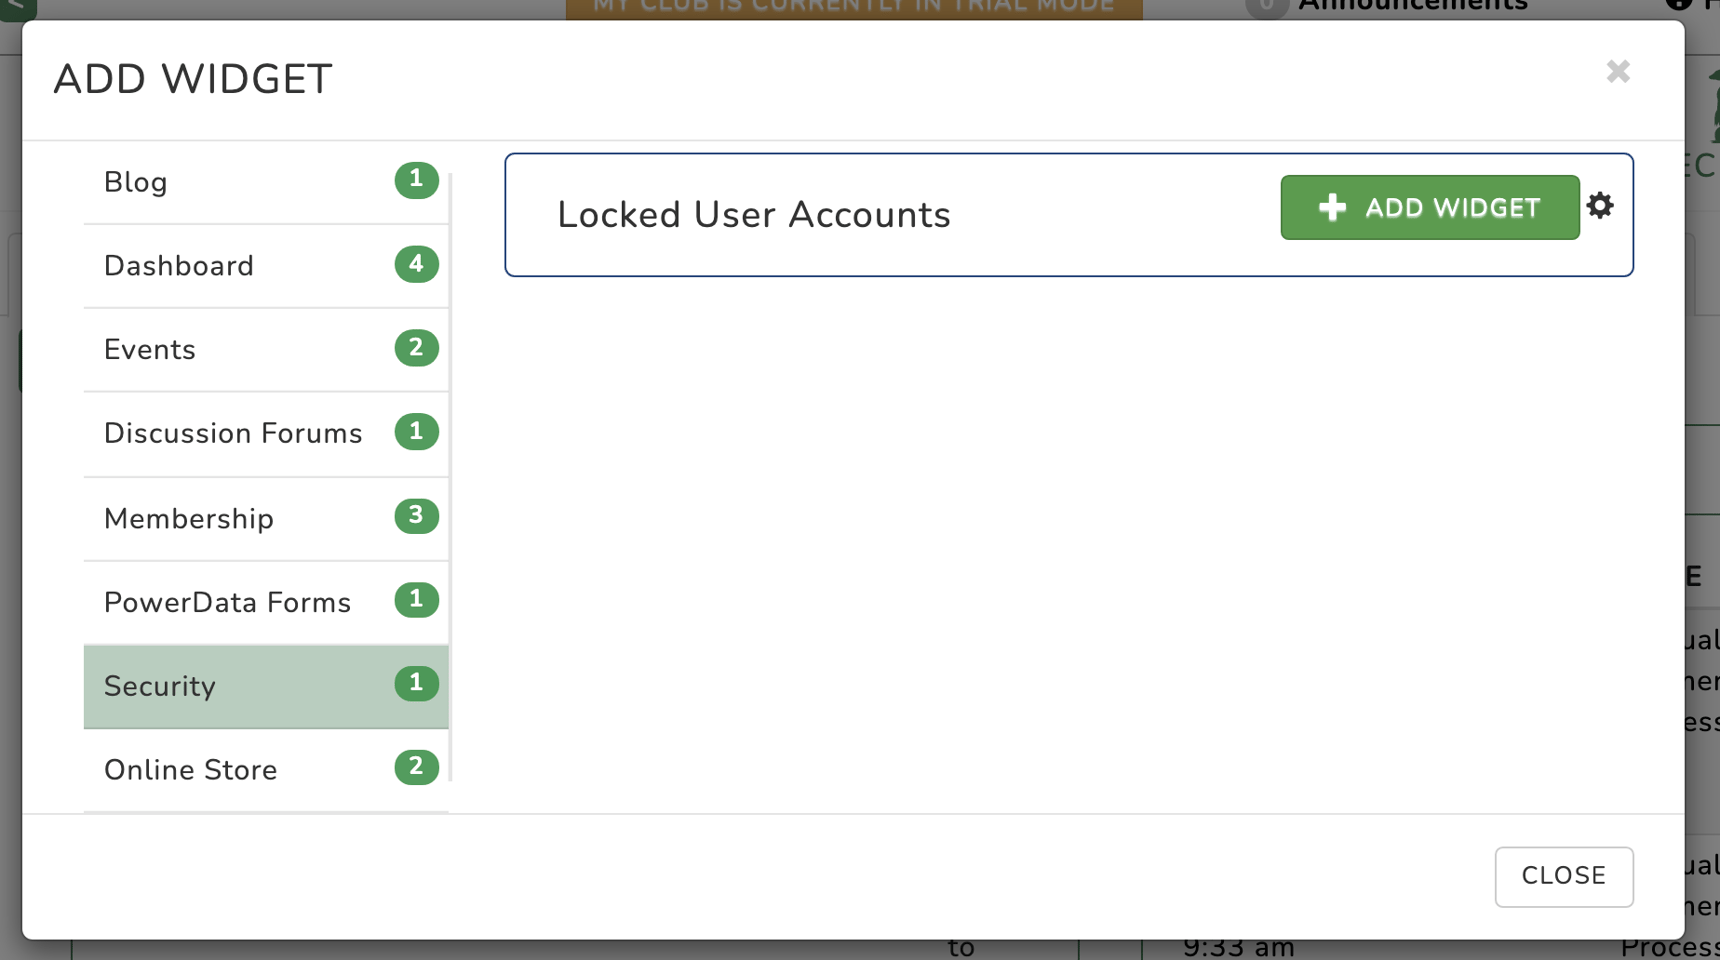Dismiss the dialog with the X icon
This screenshot has height=960, width=1720.
pos(1618,71)
